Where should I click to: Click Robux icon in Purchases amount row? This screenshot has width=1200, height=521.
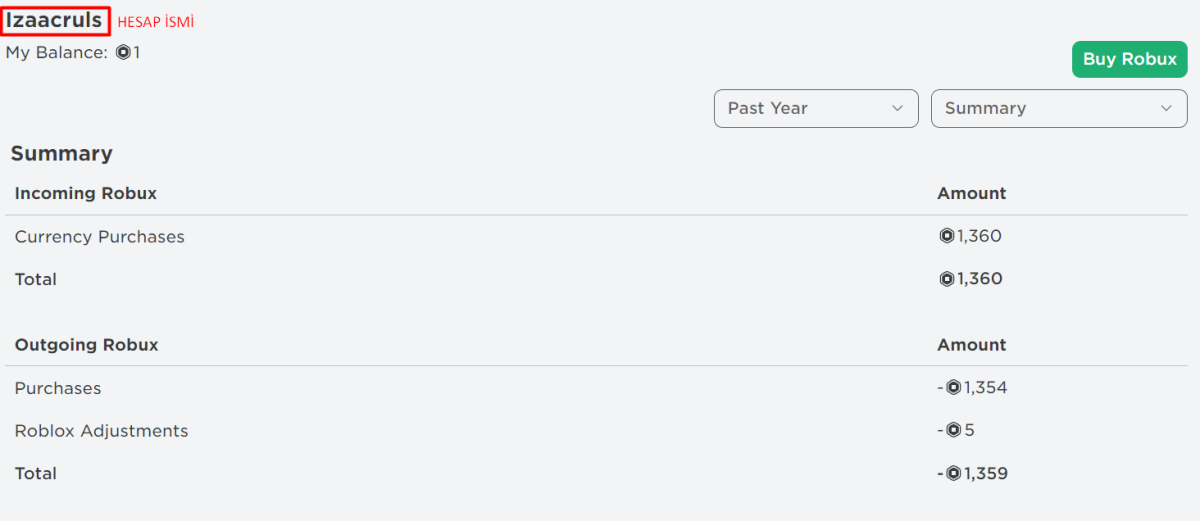[953, 388]
